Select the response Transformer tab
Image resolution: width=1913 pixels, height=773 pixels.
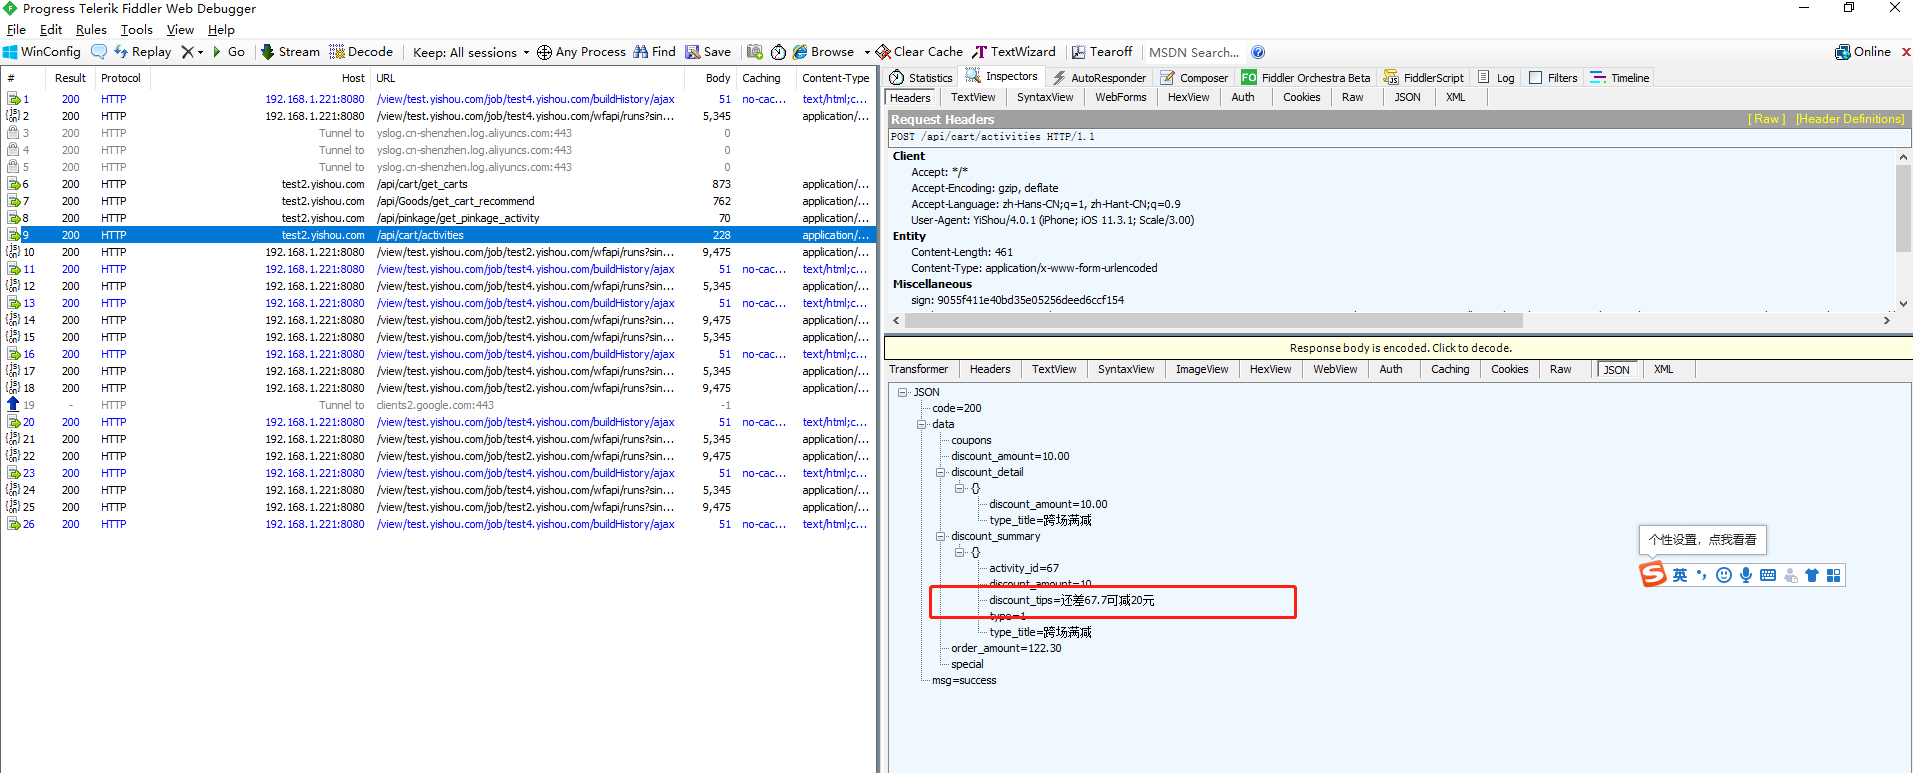pyautogui.click(x=918, y=369)
